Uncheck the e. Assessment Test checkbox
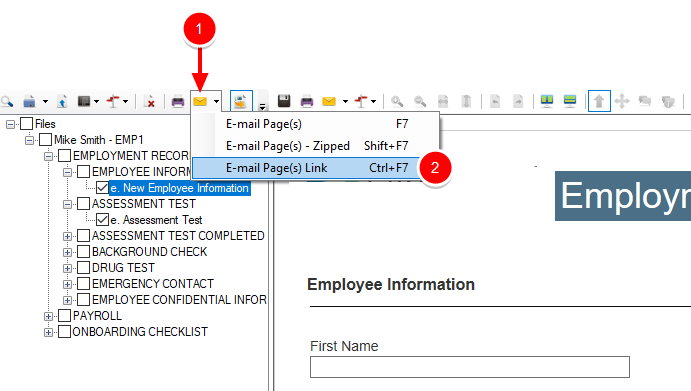Image resolution: width=691 pixels, height=391 pixels. click(x=102, y=220)
